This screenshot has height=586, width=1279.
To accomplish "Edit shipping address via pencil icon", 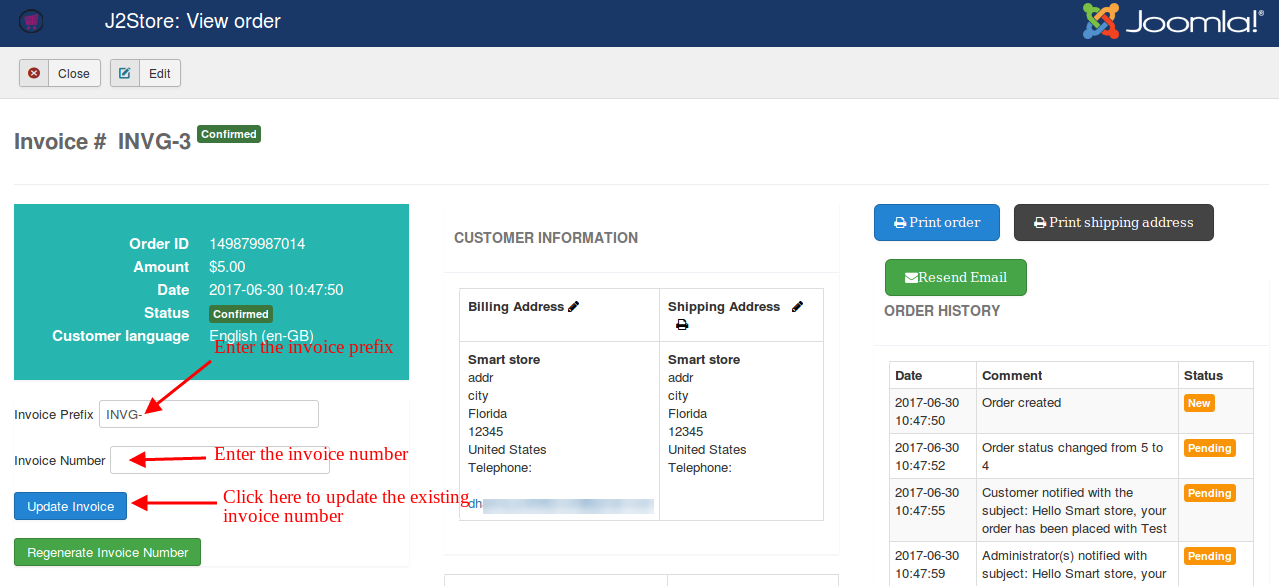I will (x=797, y=307).
